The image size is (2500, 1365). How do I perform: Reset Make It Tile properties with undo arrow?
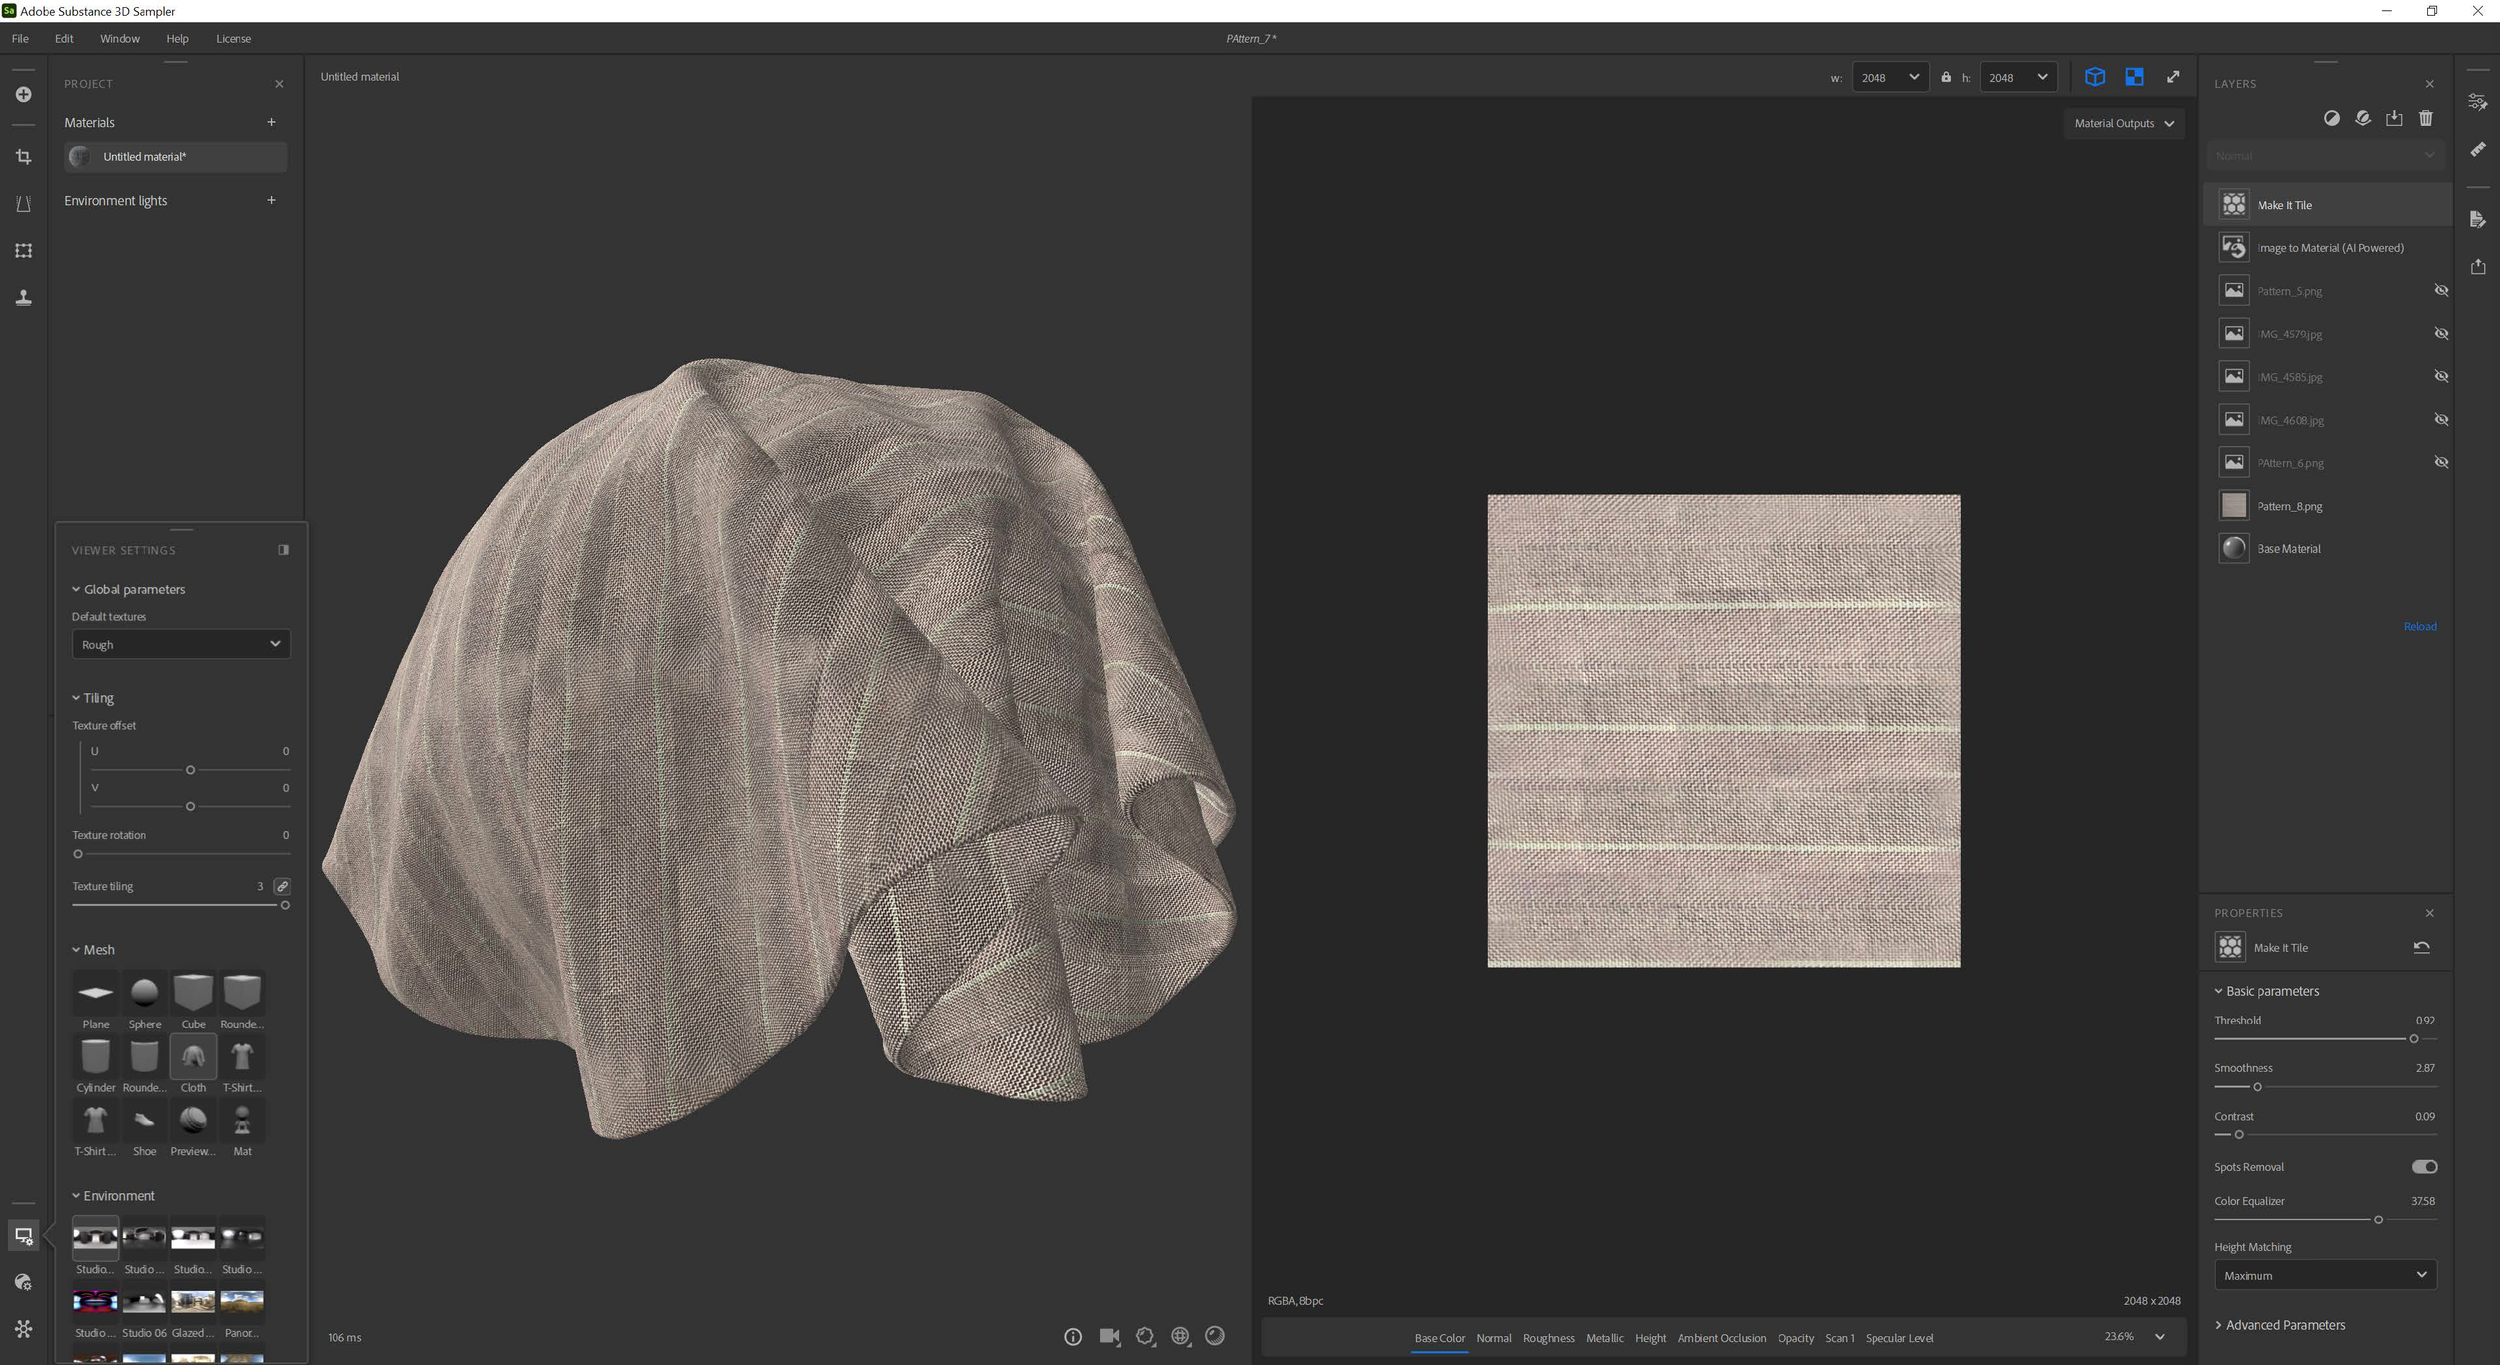(x=2421, y=947)
